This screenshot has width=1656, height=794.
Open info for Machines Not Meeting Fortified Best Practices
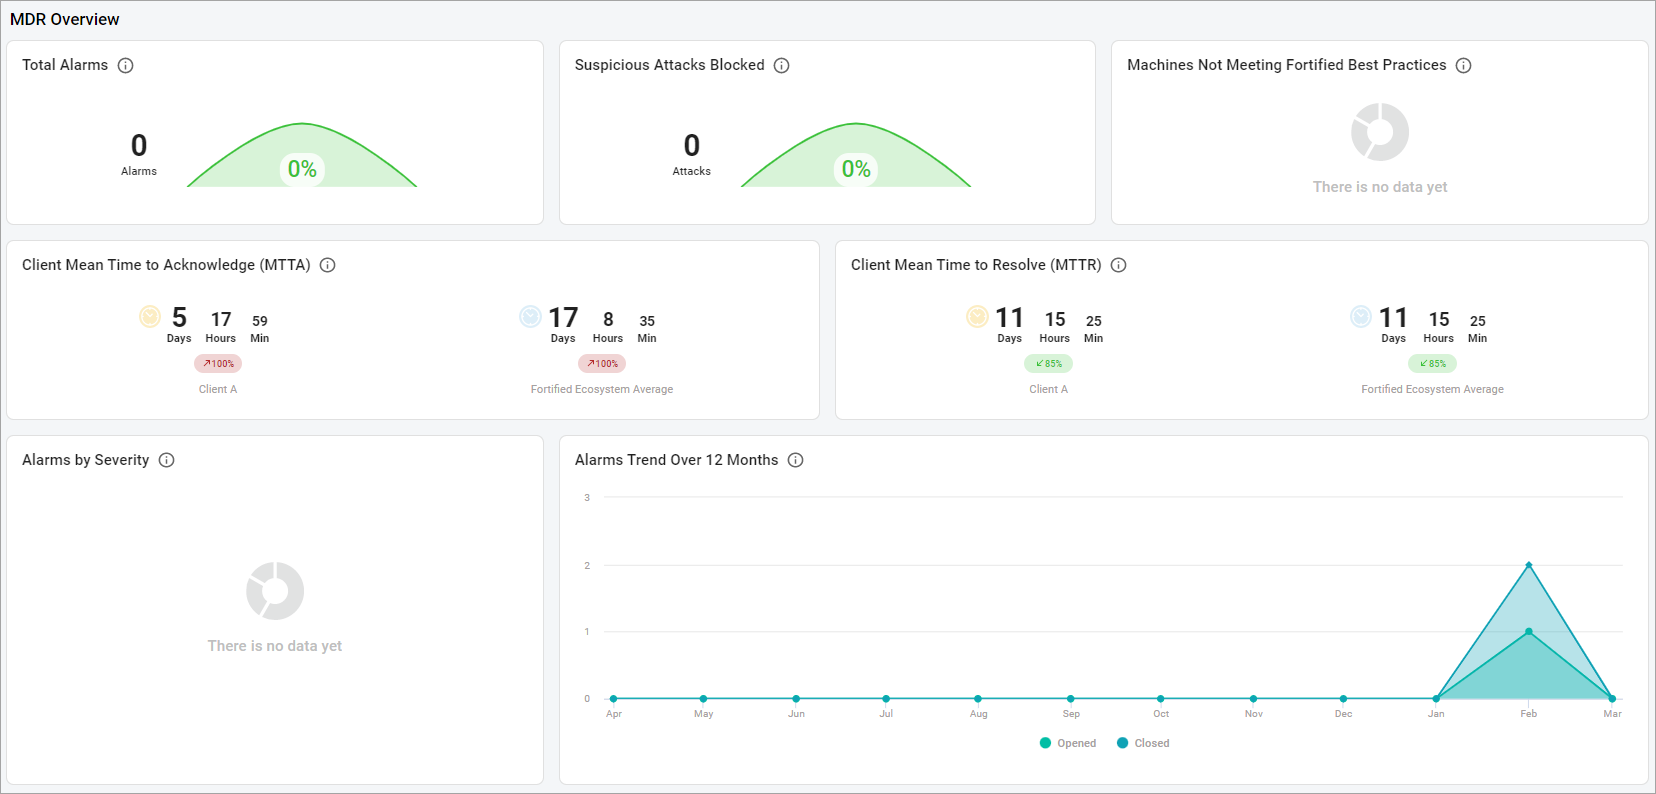click(1463, 66)
